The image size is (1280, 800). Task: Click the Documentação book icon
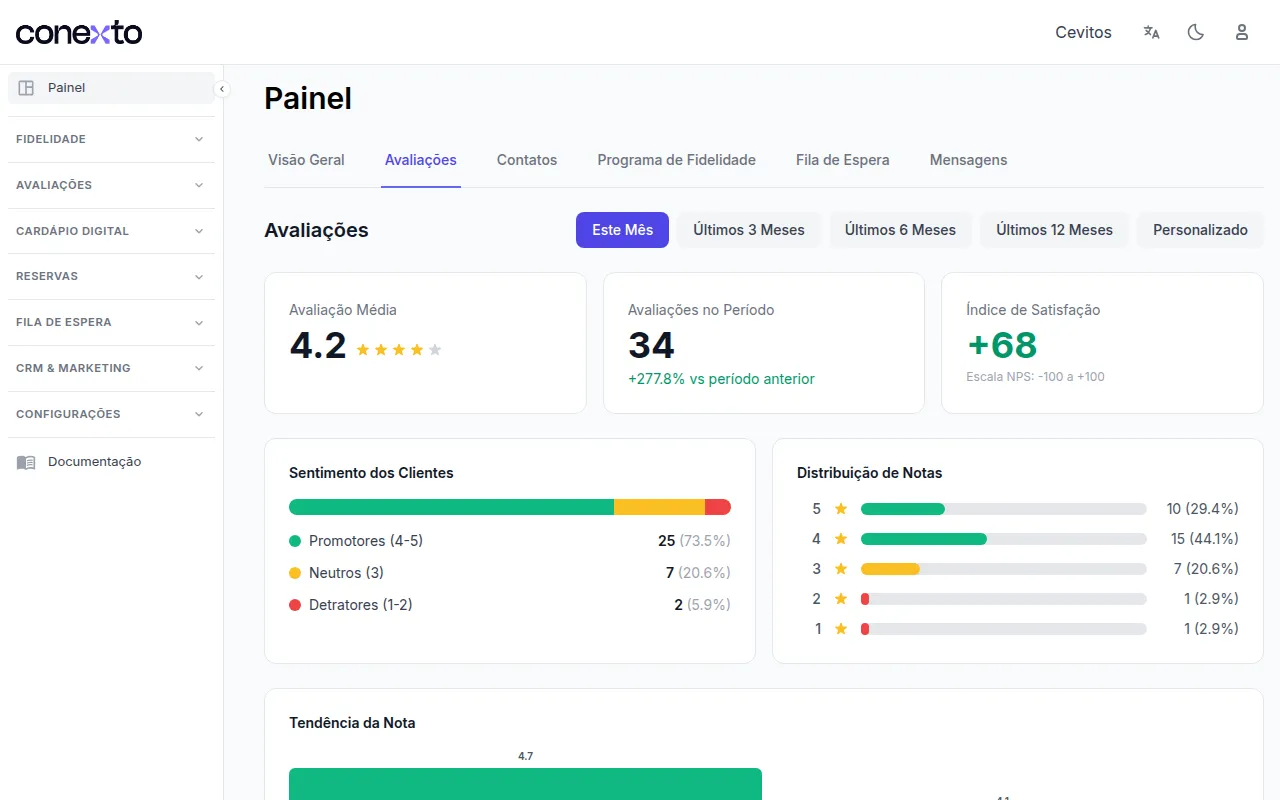pos(26,462)
